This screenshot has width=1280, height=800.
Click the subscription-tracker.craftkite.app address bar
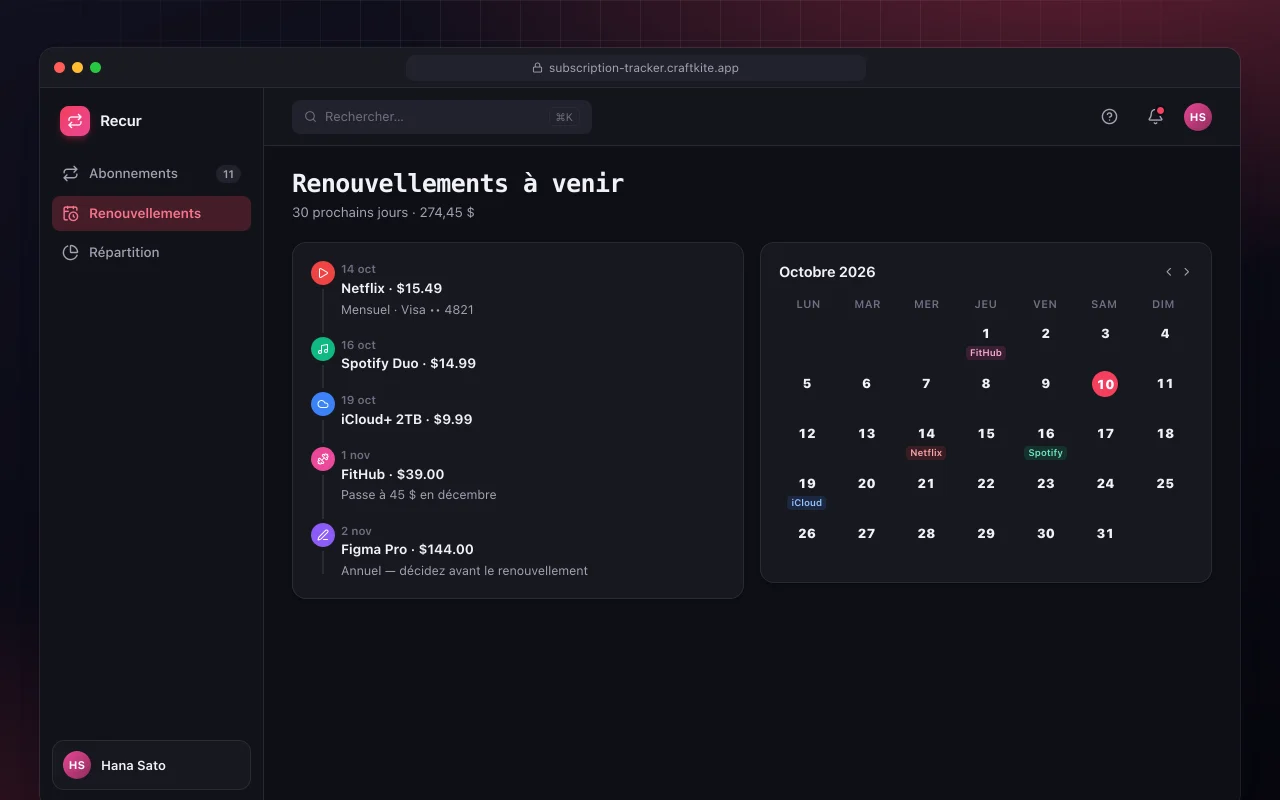click(x=636, y=68)
